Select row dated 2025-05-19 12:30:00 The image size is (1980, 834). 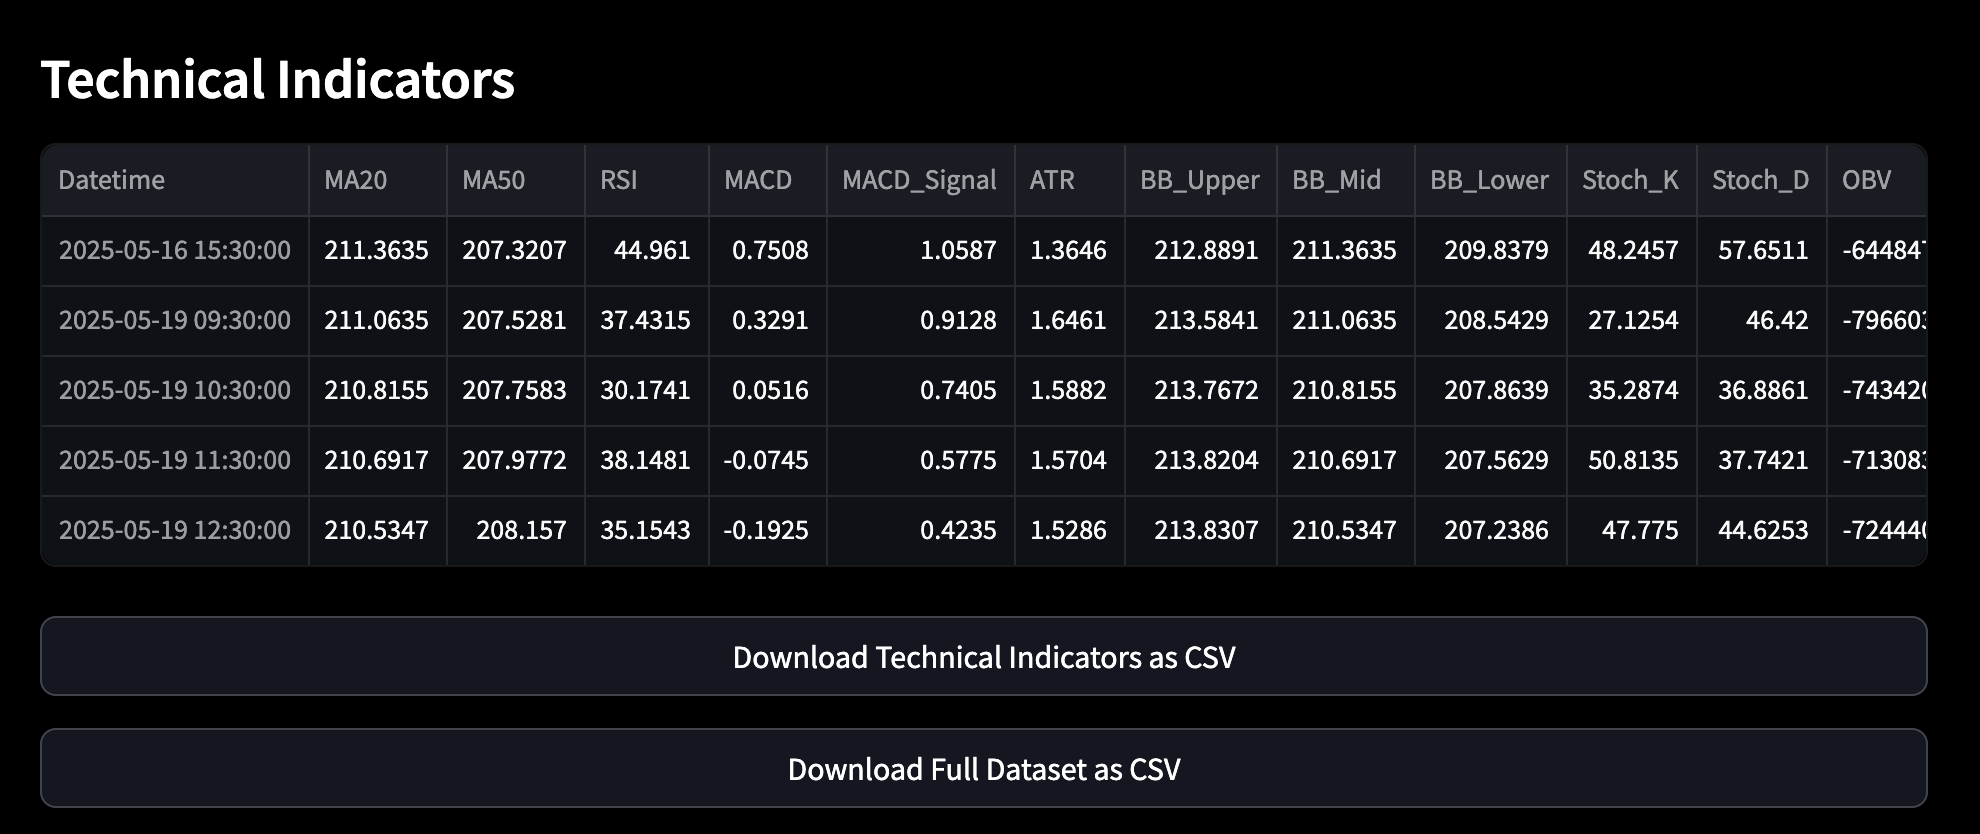(x=983, y=530)
